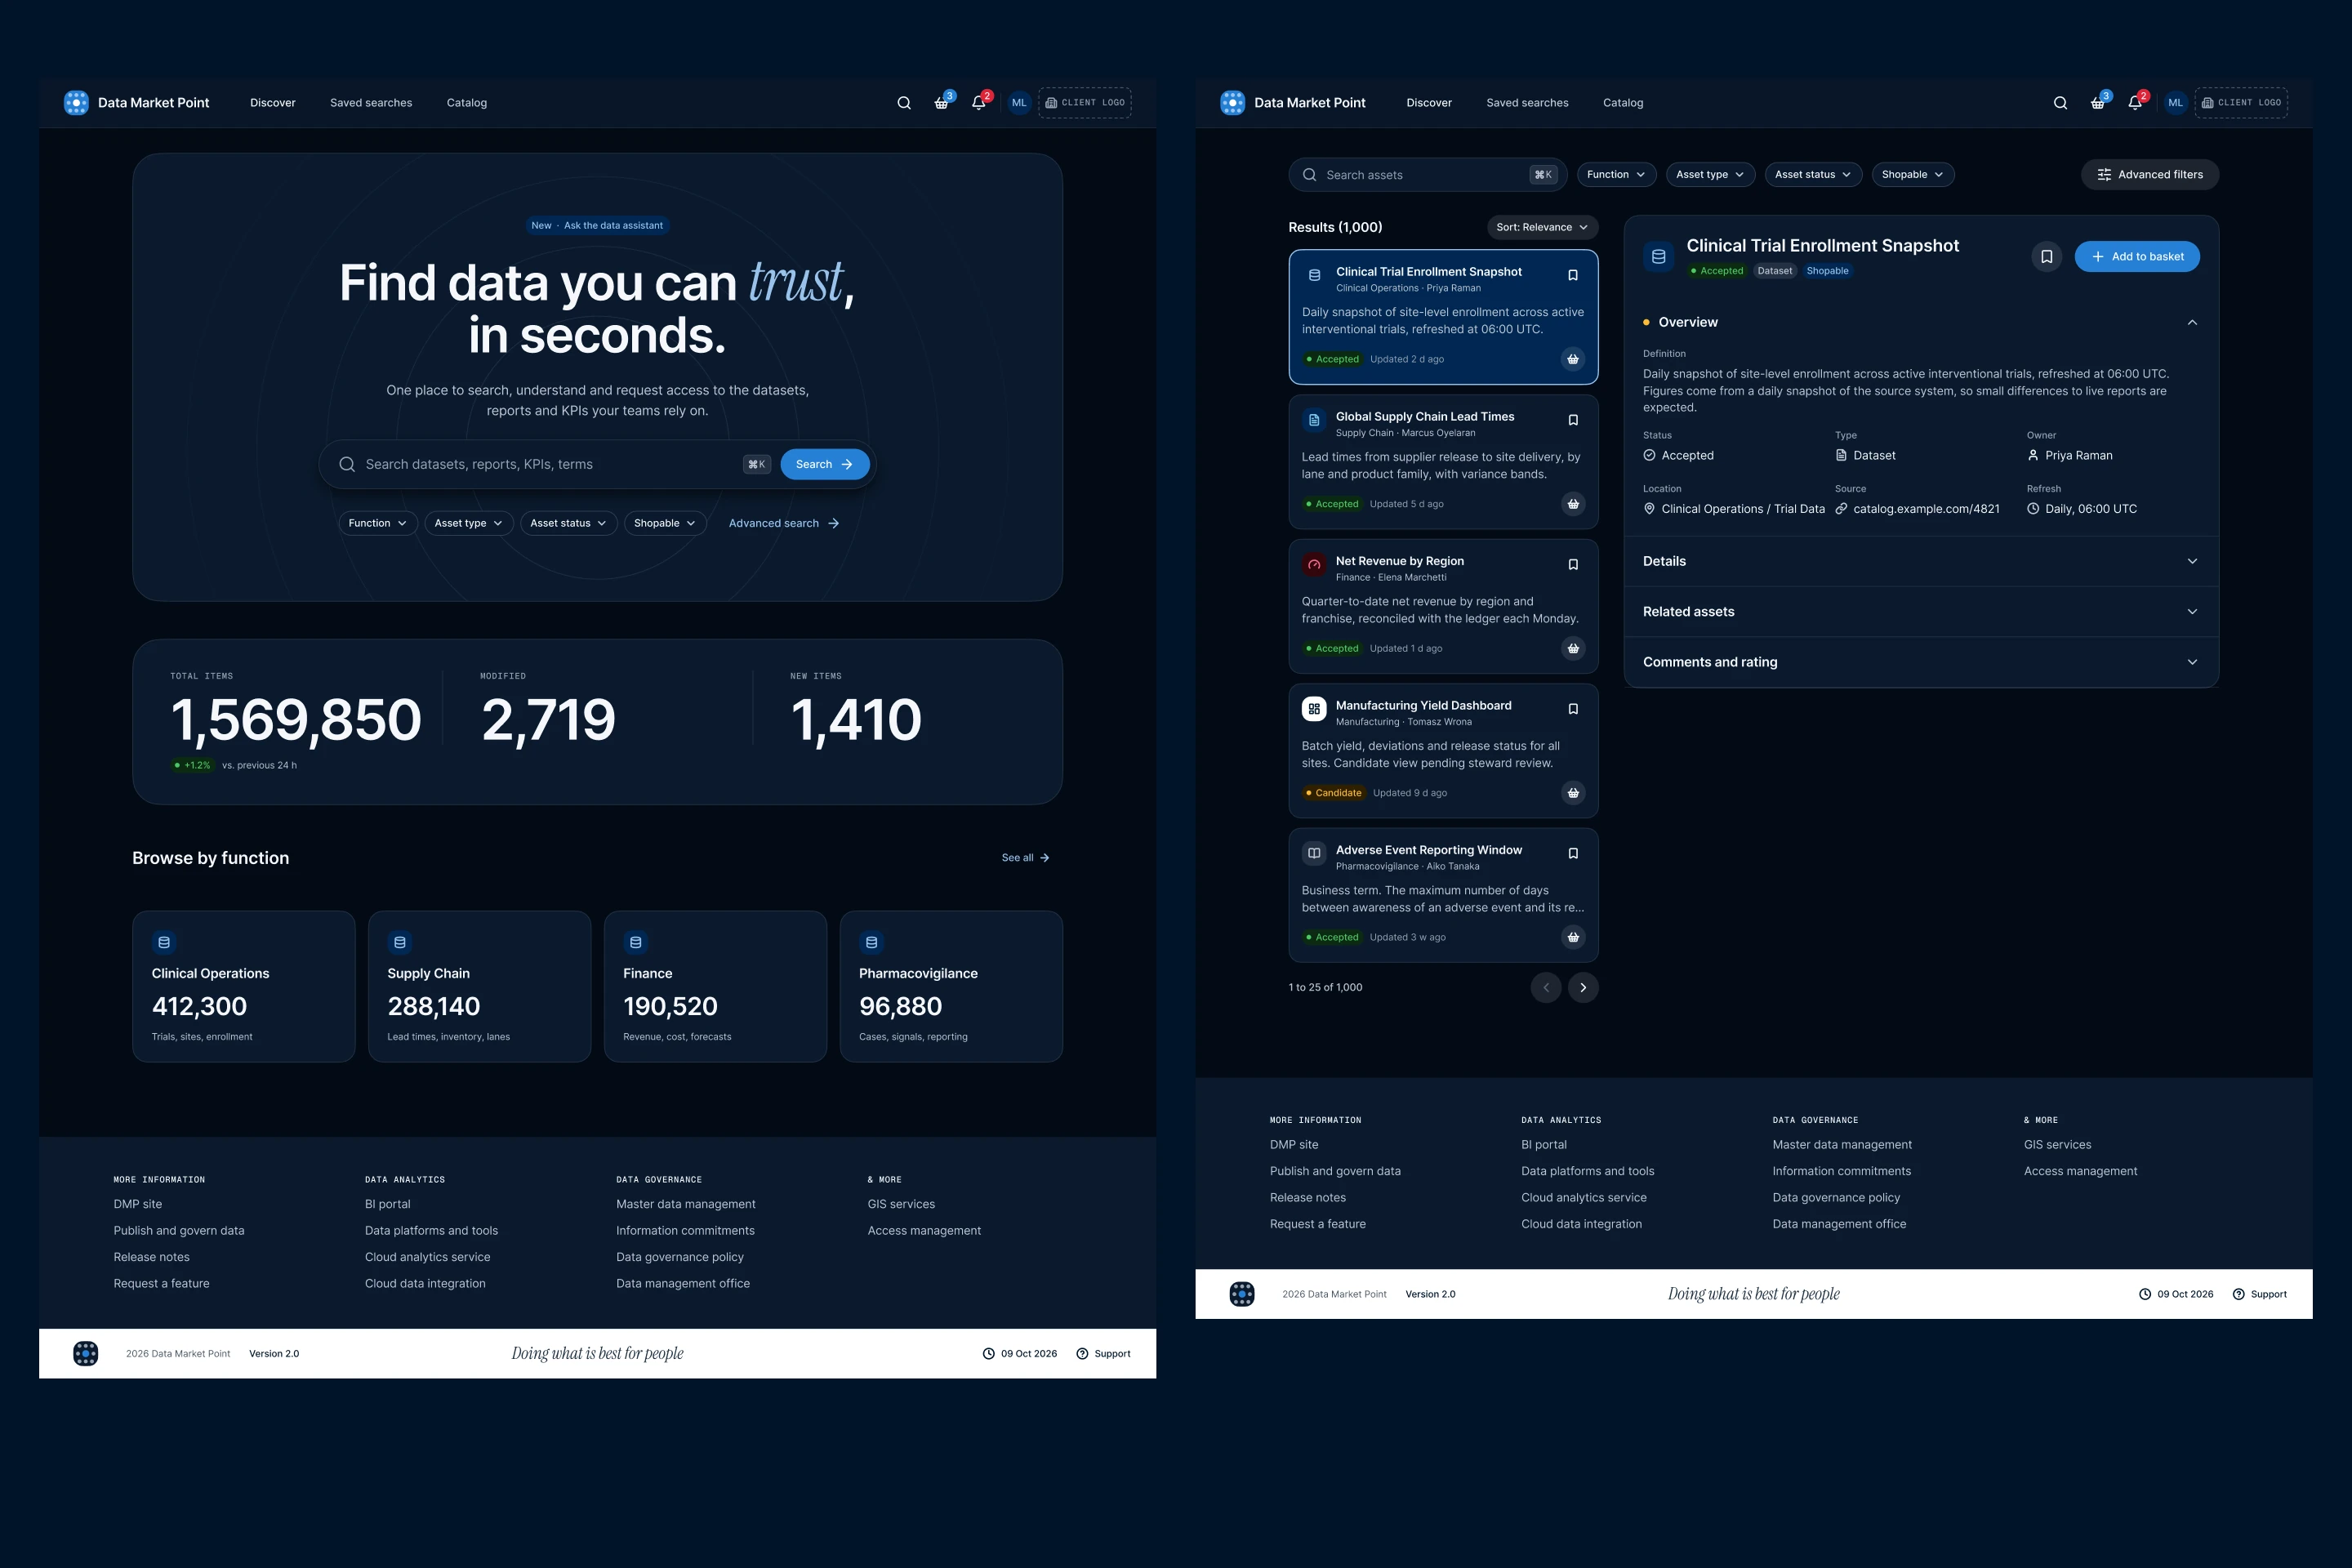Open notifications bell in right page header
Image resolution: width=2352 pixels, height=1568 pixels.
click(x=2135, y=103)
